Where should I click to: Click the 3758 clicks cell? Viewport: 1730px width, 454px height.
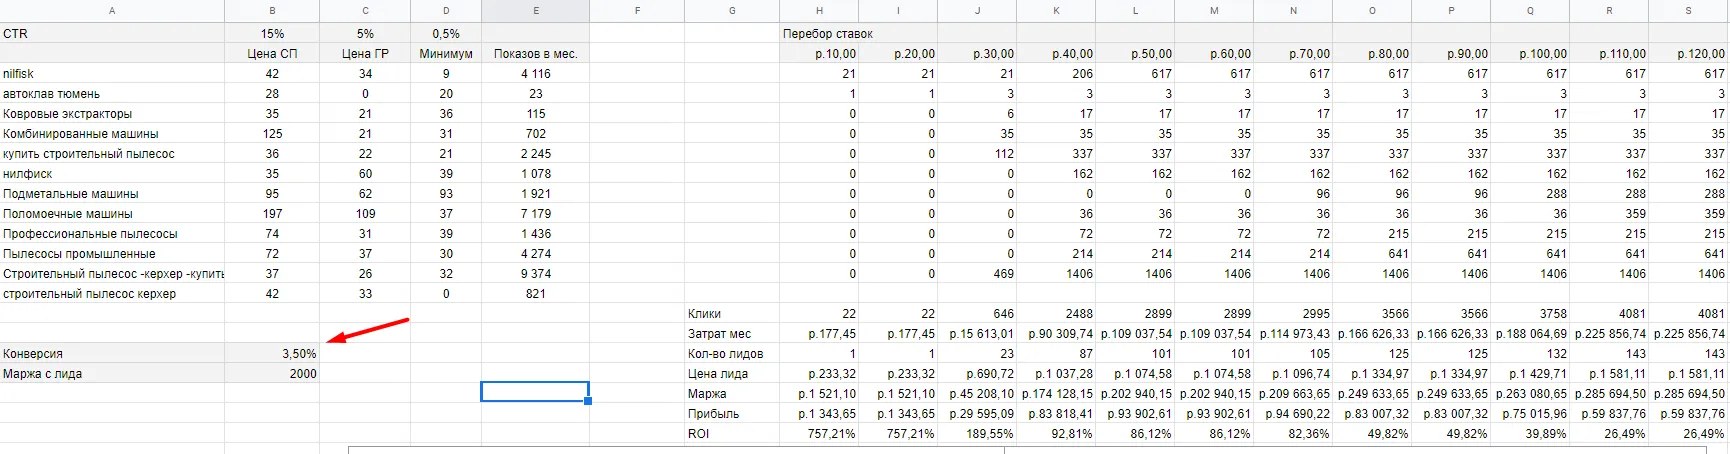point(1530,313)
